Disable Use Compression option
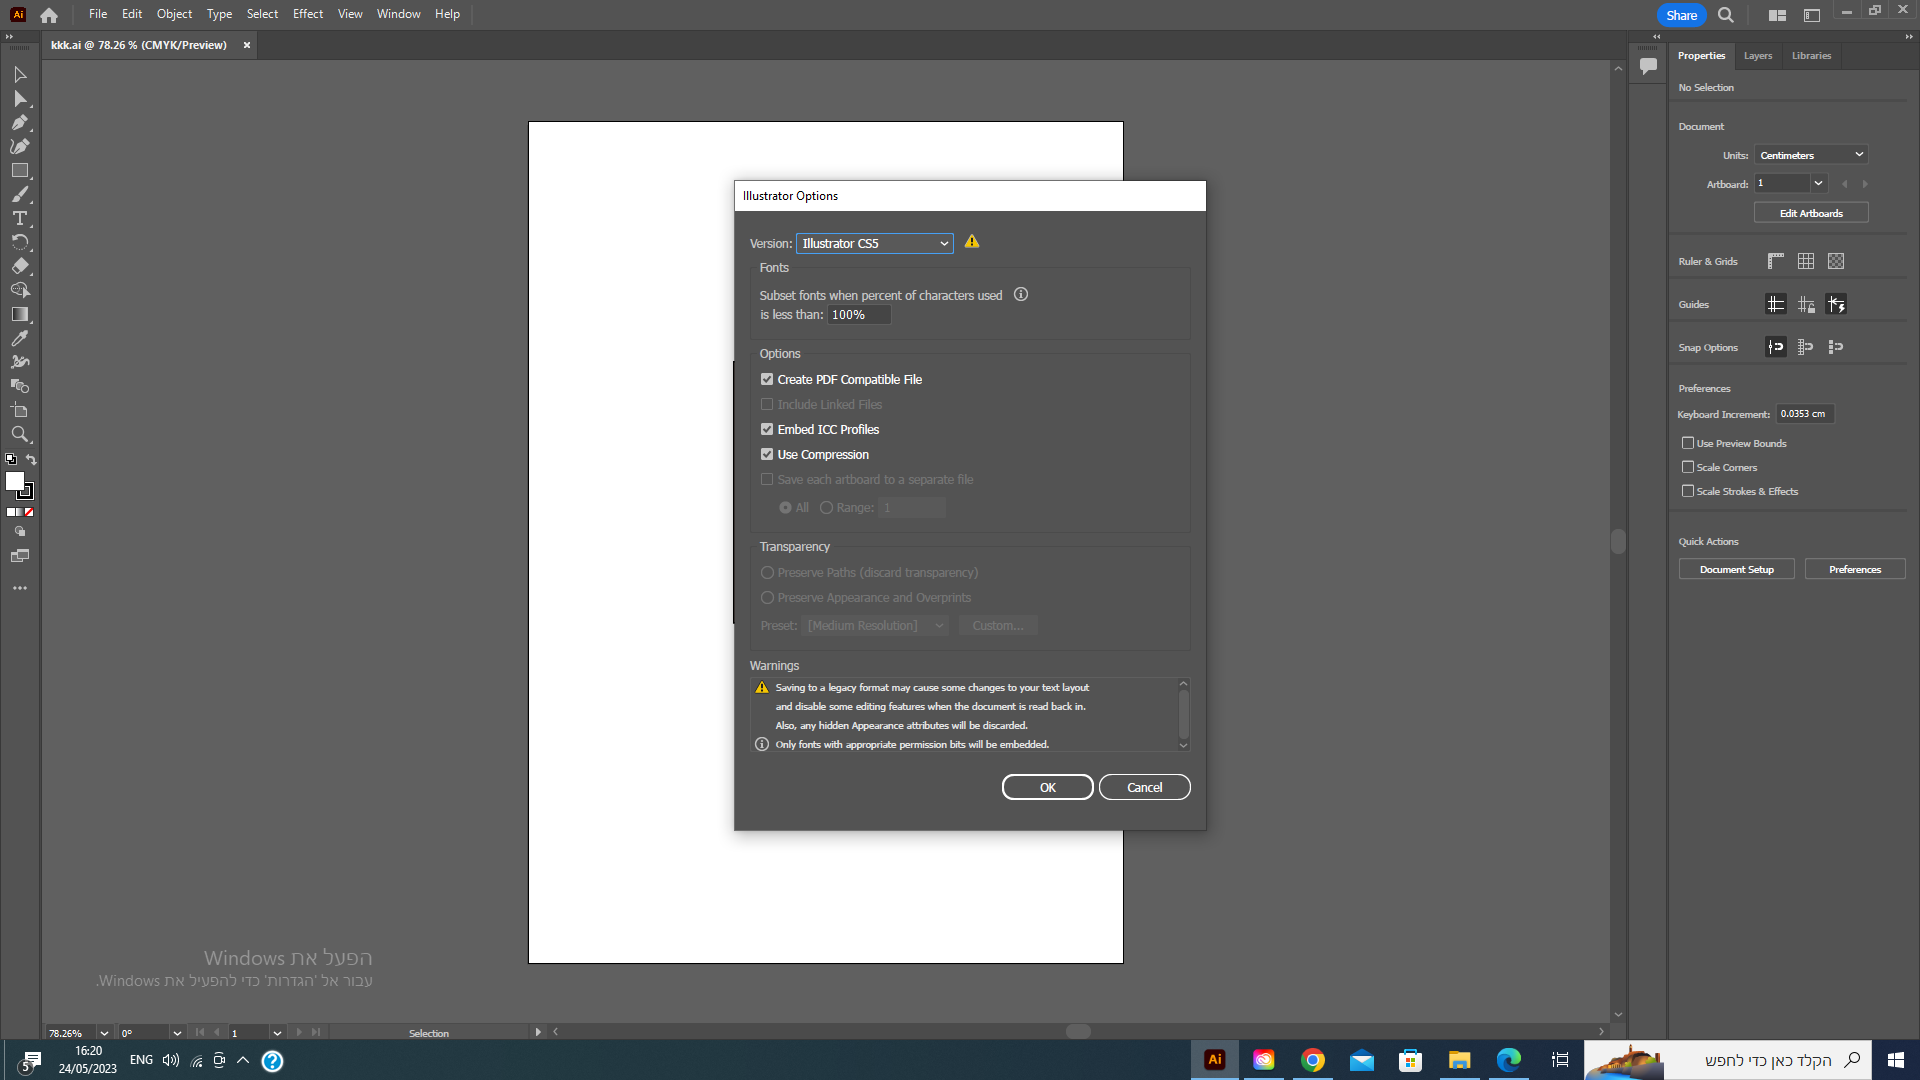This screenshot has width=1920, height=1080. (x=767, y=455)
